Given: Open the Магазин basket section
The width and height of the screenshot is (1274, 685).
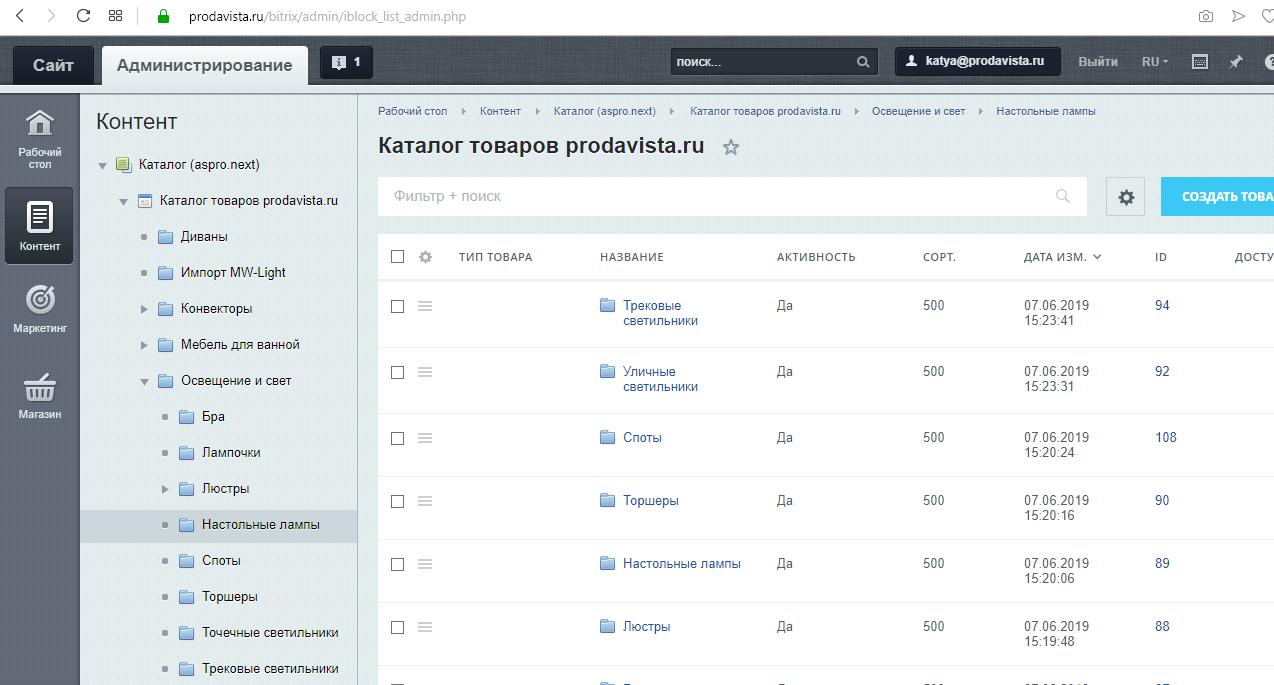Looking at the screenshot, I should coord(39,396).
